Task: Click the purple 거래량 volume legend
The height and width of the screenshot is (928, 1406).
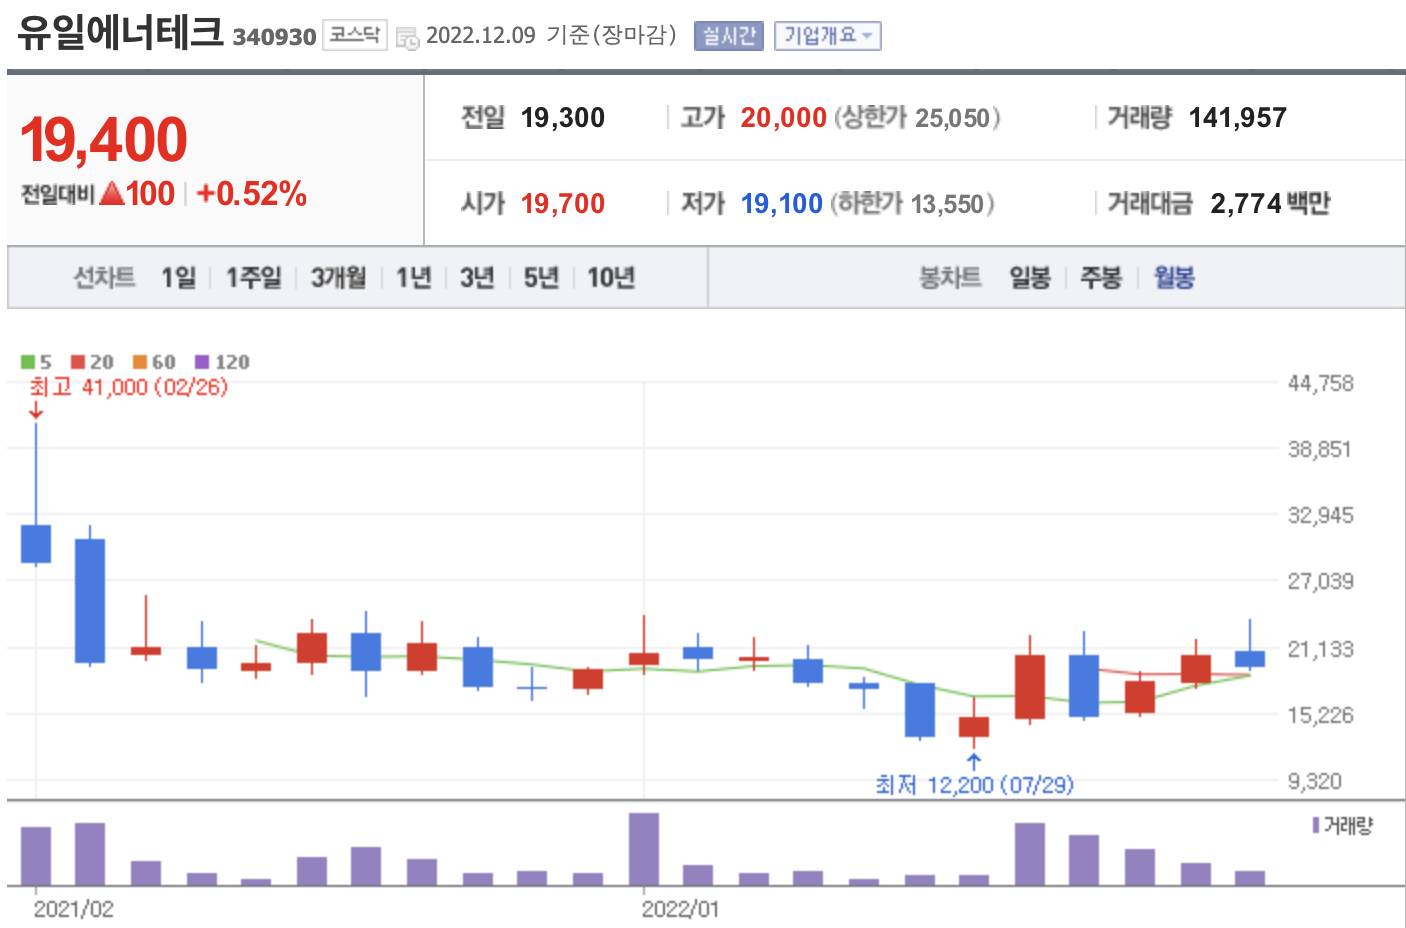Action: click(1343, 825)
